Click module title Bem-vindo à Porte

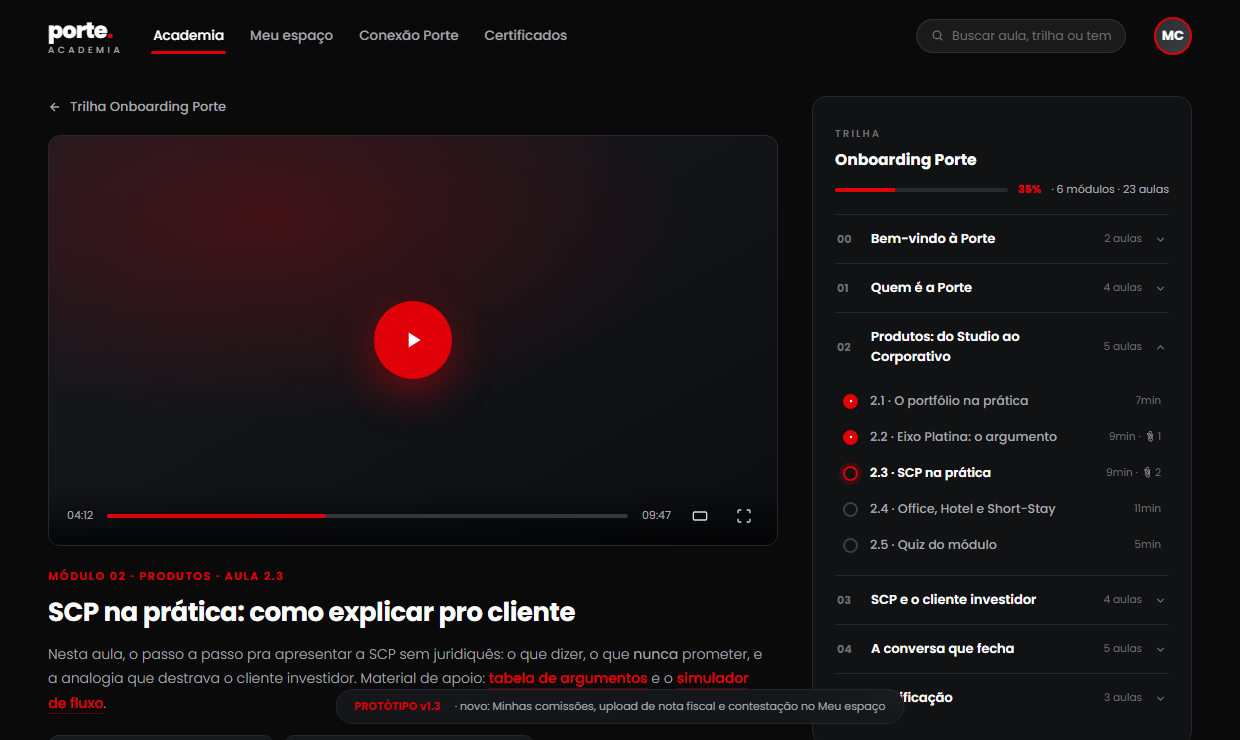933,239
